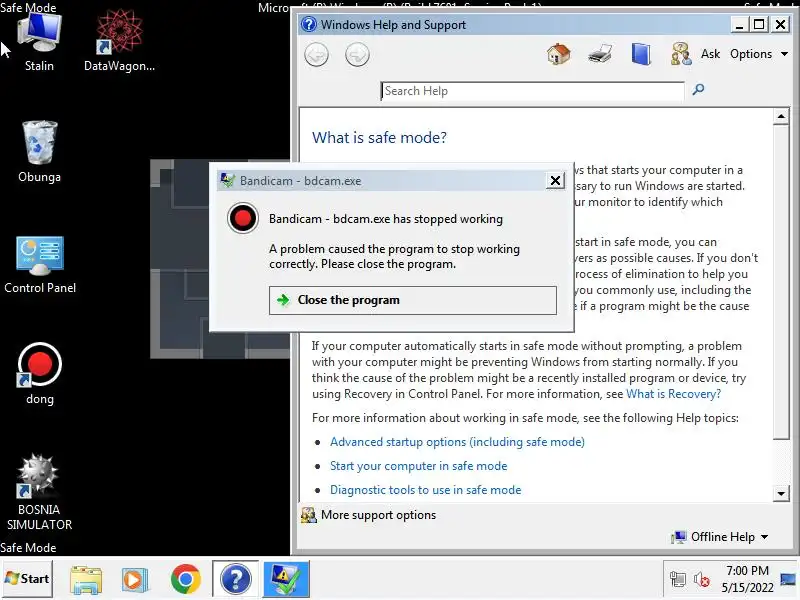
Task: Click the Back arrow in Help and Support
Action: [316, 54]
